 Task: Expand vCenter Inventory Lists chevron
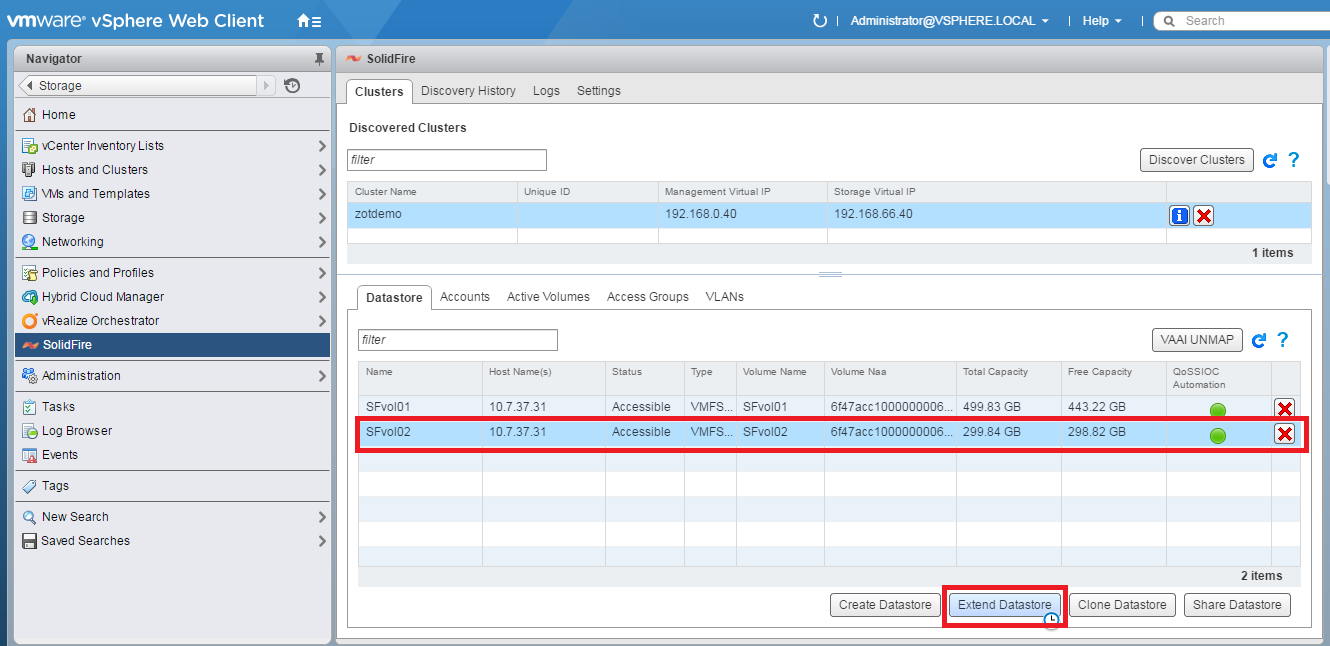(321, 146)
